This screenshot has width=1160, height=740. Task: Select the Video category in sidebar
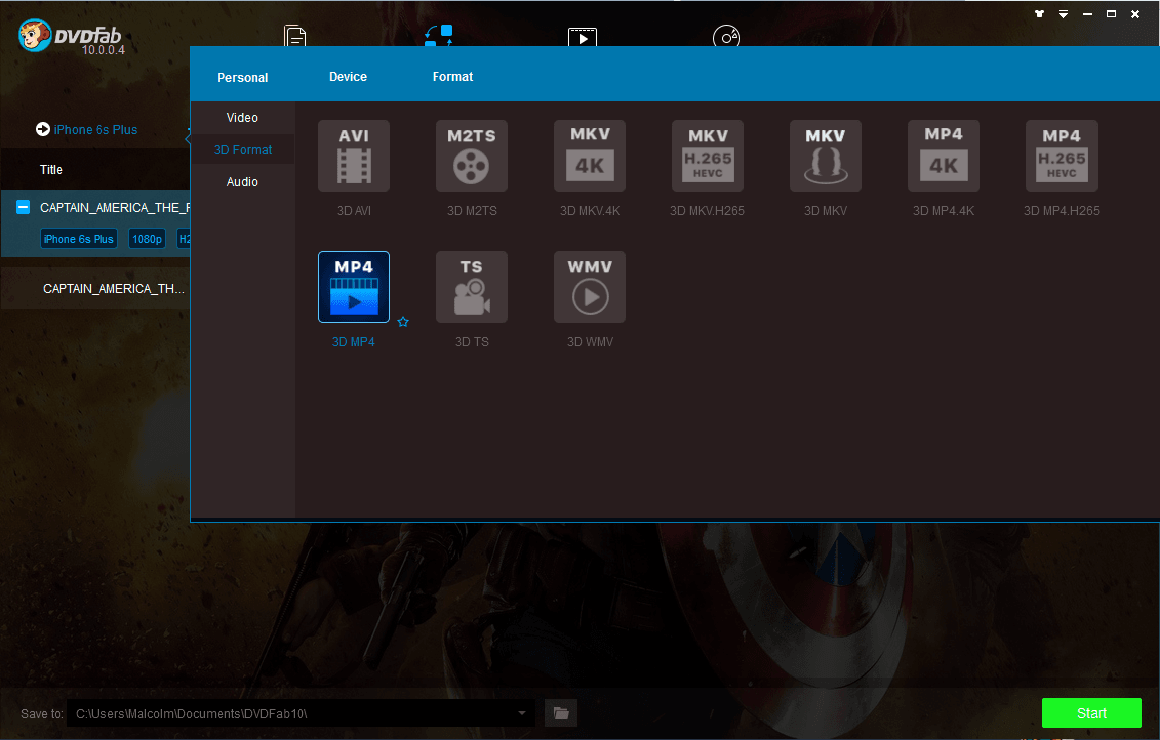coord(243,118)
